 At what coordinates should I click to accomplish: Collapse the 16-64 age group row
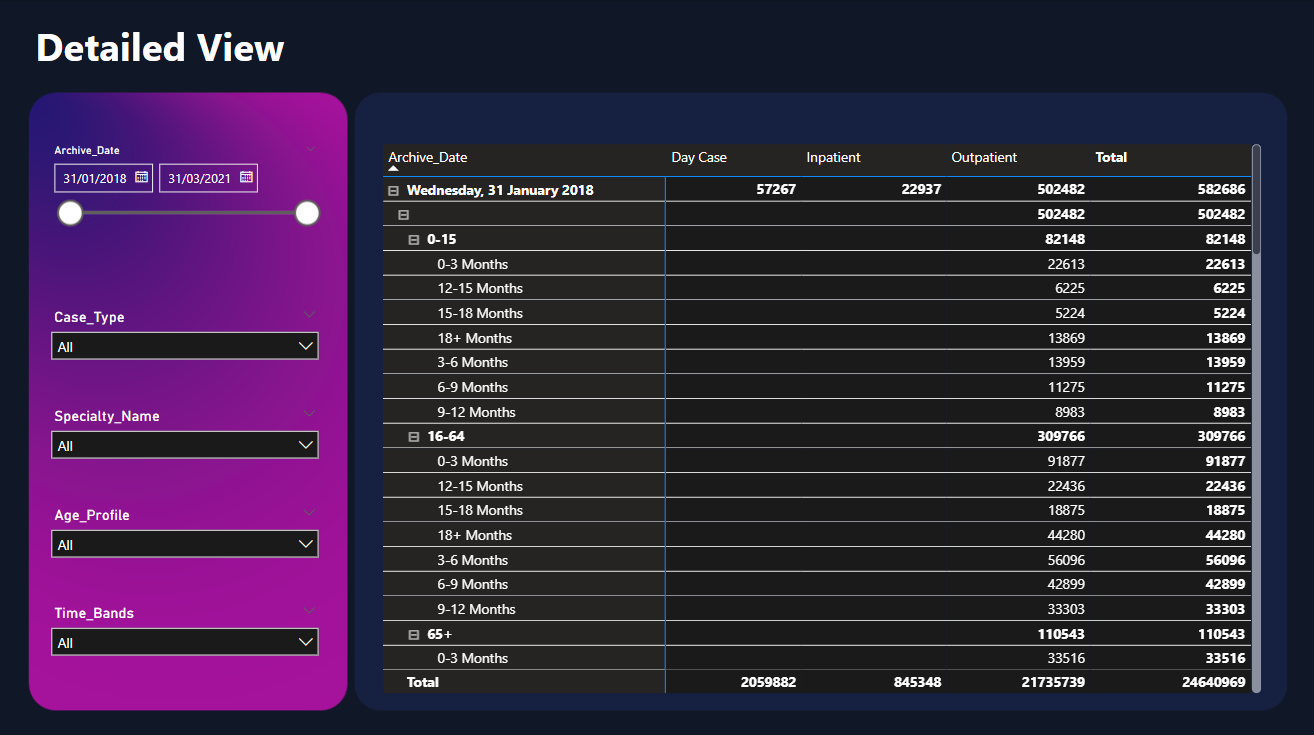(x=414, y=437)
